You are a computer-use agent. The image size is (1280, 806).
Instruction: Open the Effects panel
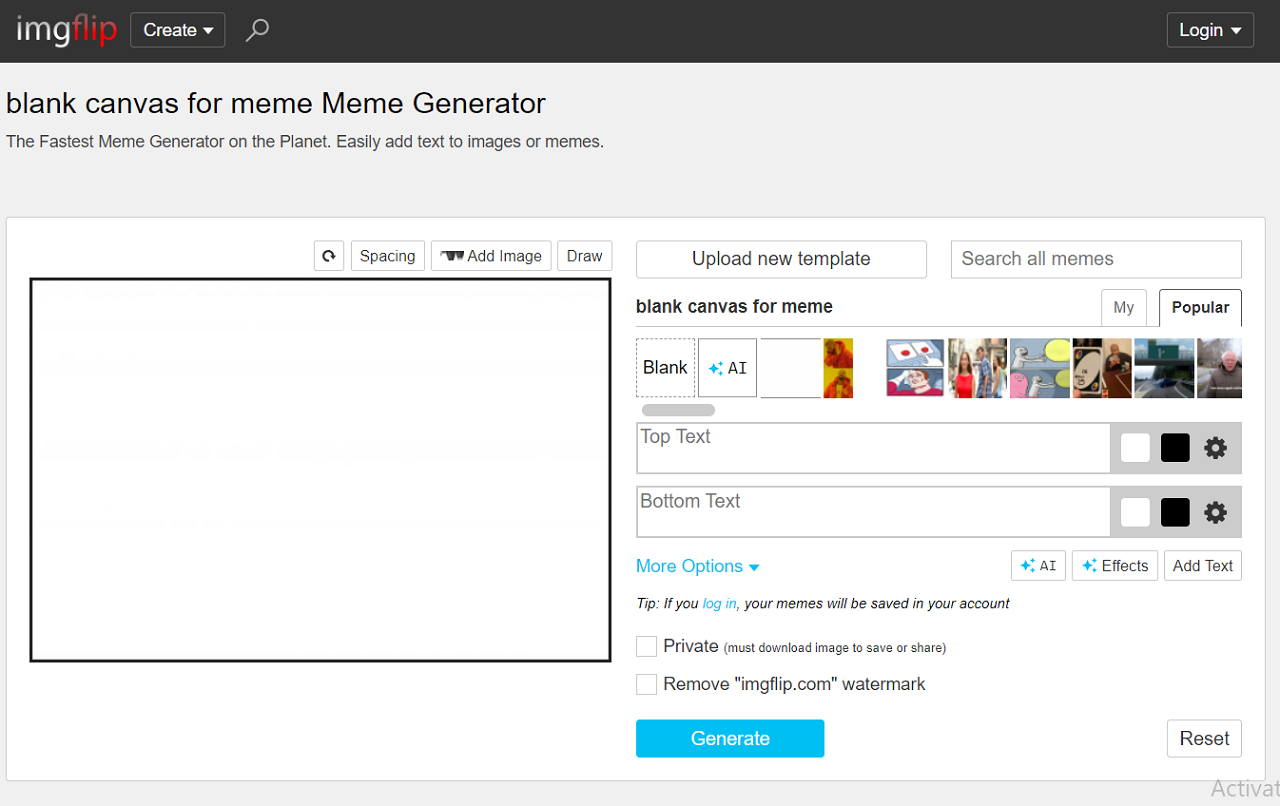pos(1114,565)
